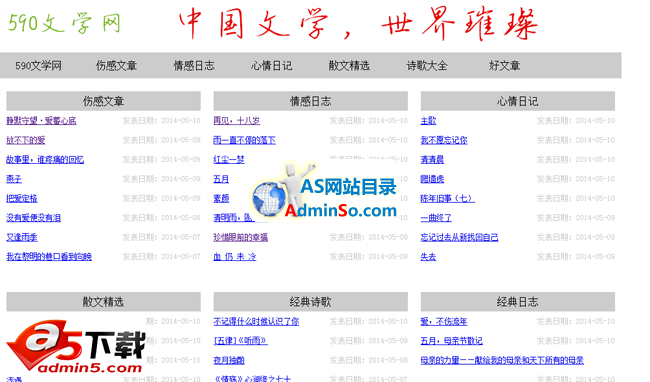The width and height of the screenshot is (650, 382).
Task: Click the date beside 主歌
Action: pyautogui.click(x=576, y=121)
